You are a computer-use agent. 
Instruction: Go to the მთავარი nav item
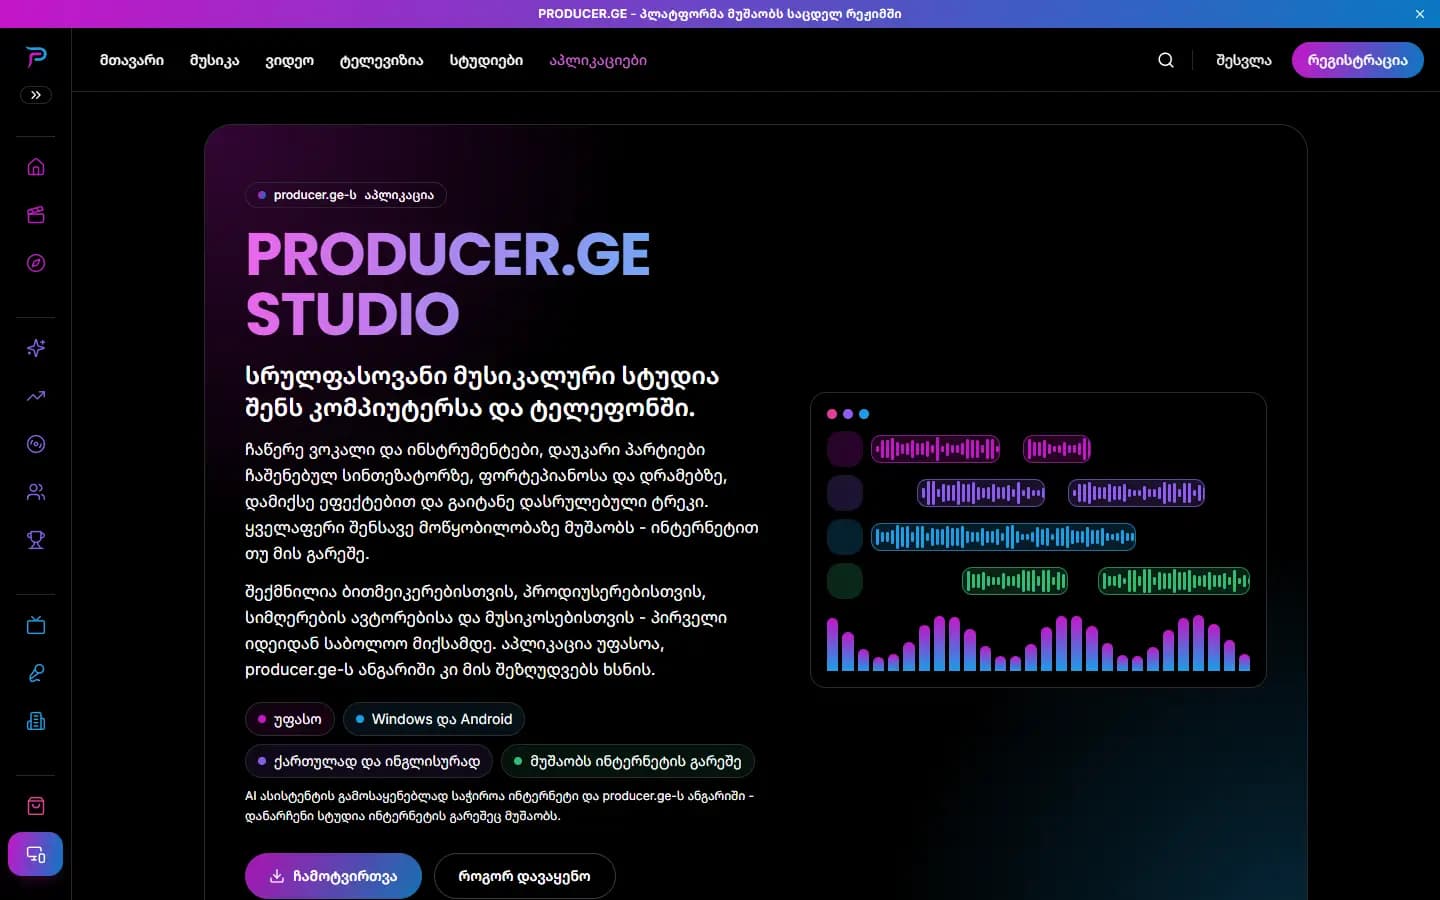tap(132, 60)
